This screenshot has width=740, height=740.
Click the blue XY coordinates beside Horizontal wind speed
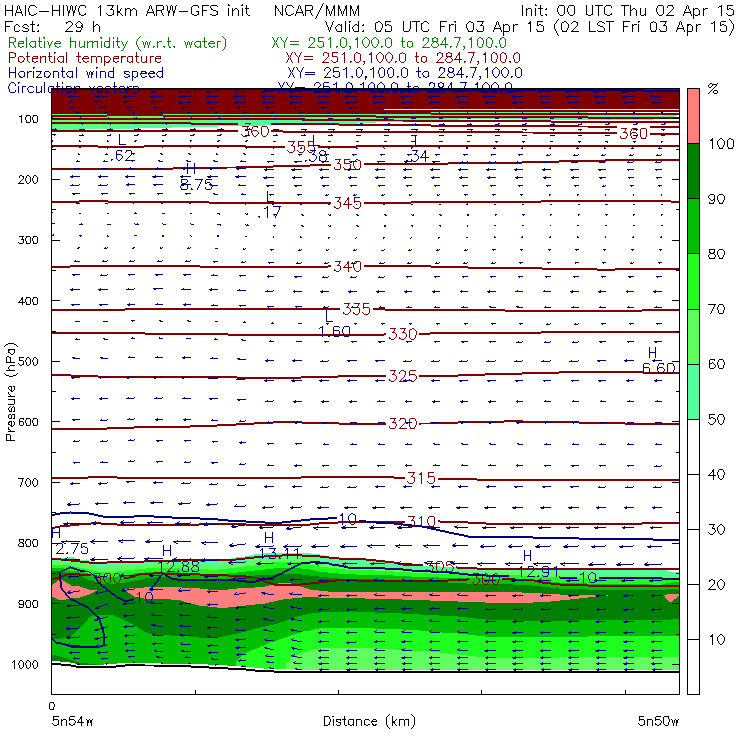tap(404, 73)
